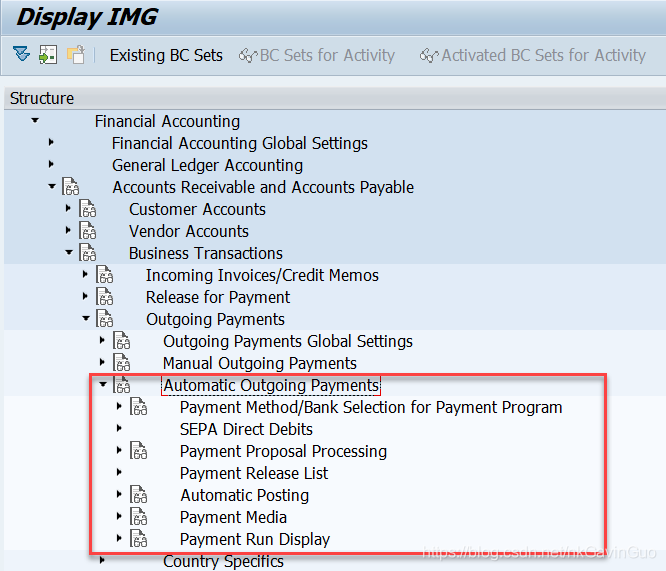Open documentation icon for Outgoing Payments
This screenshot has height=571, width=666.
tap(104, 319)
